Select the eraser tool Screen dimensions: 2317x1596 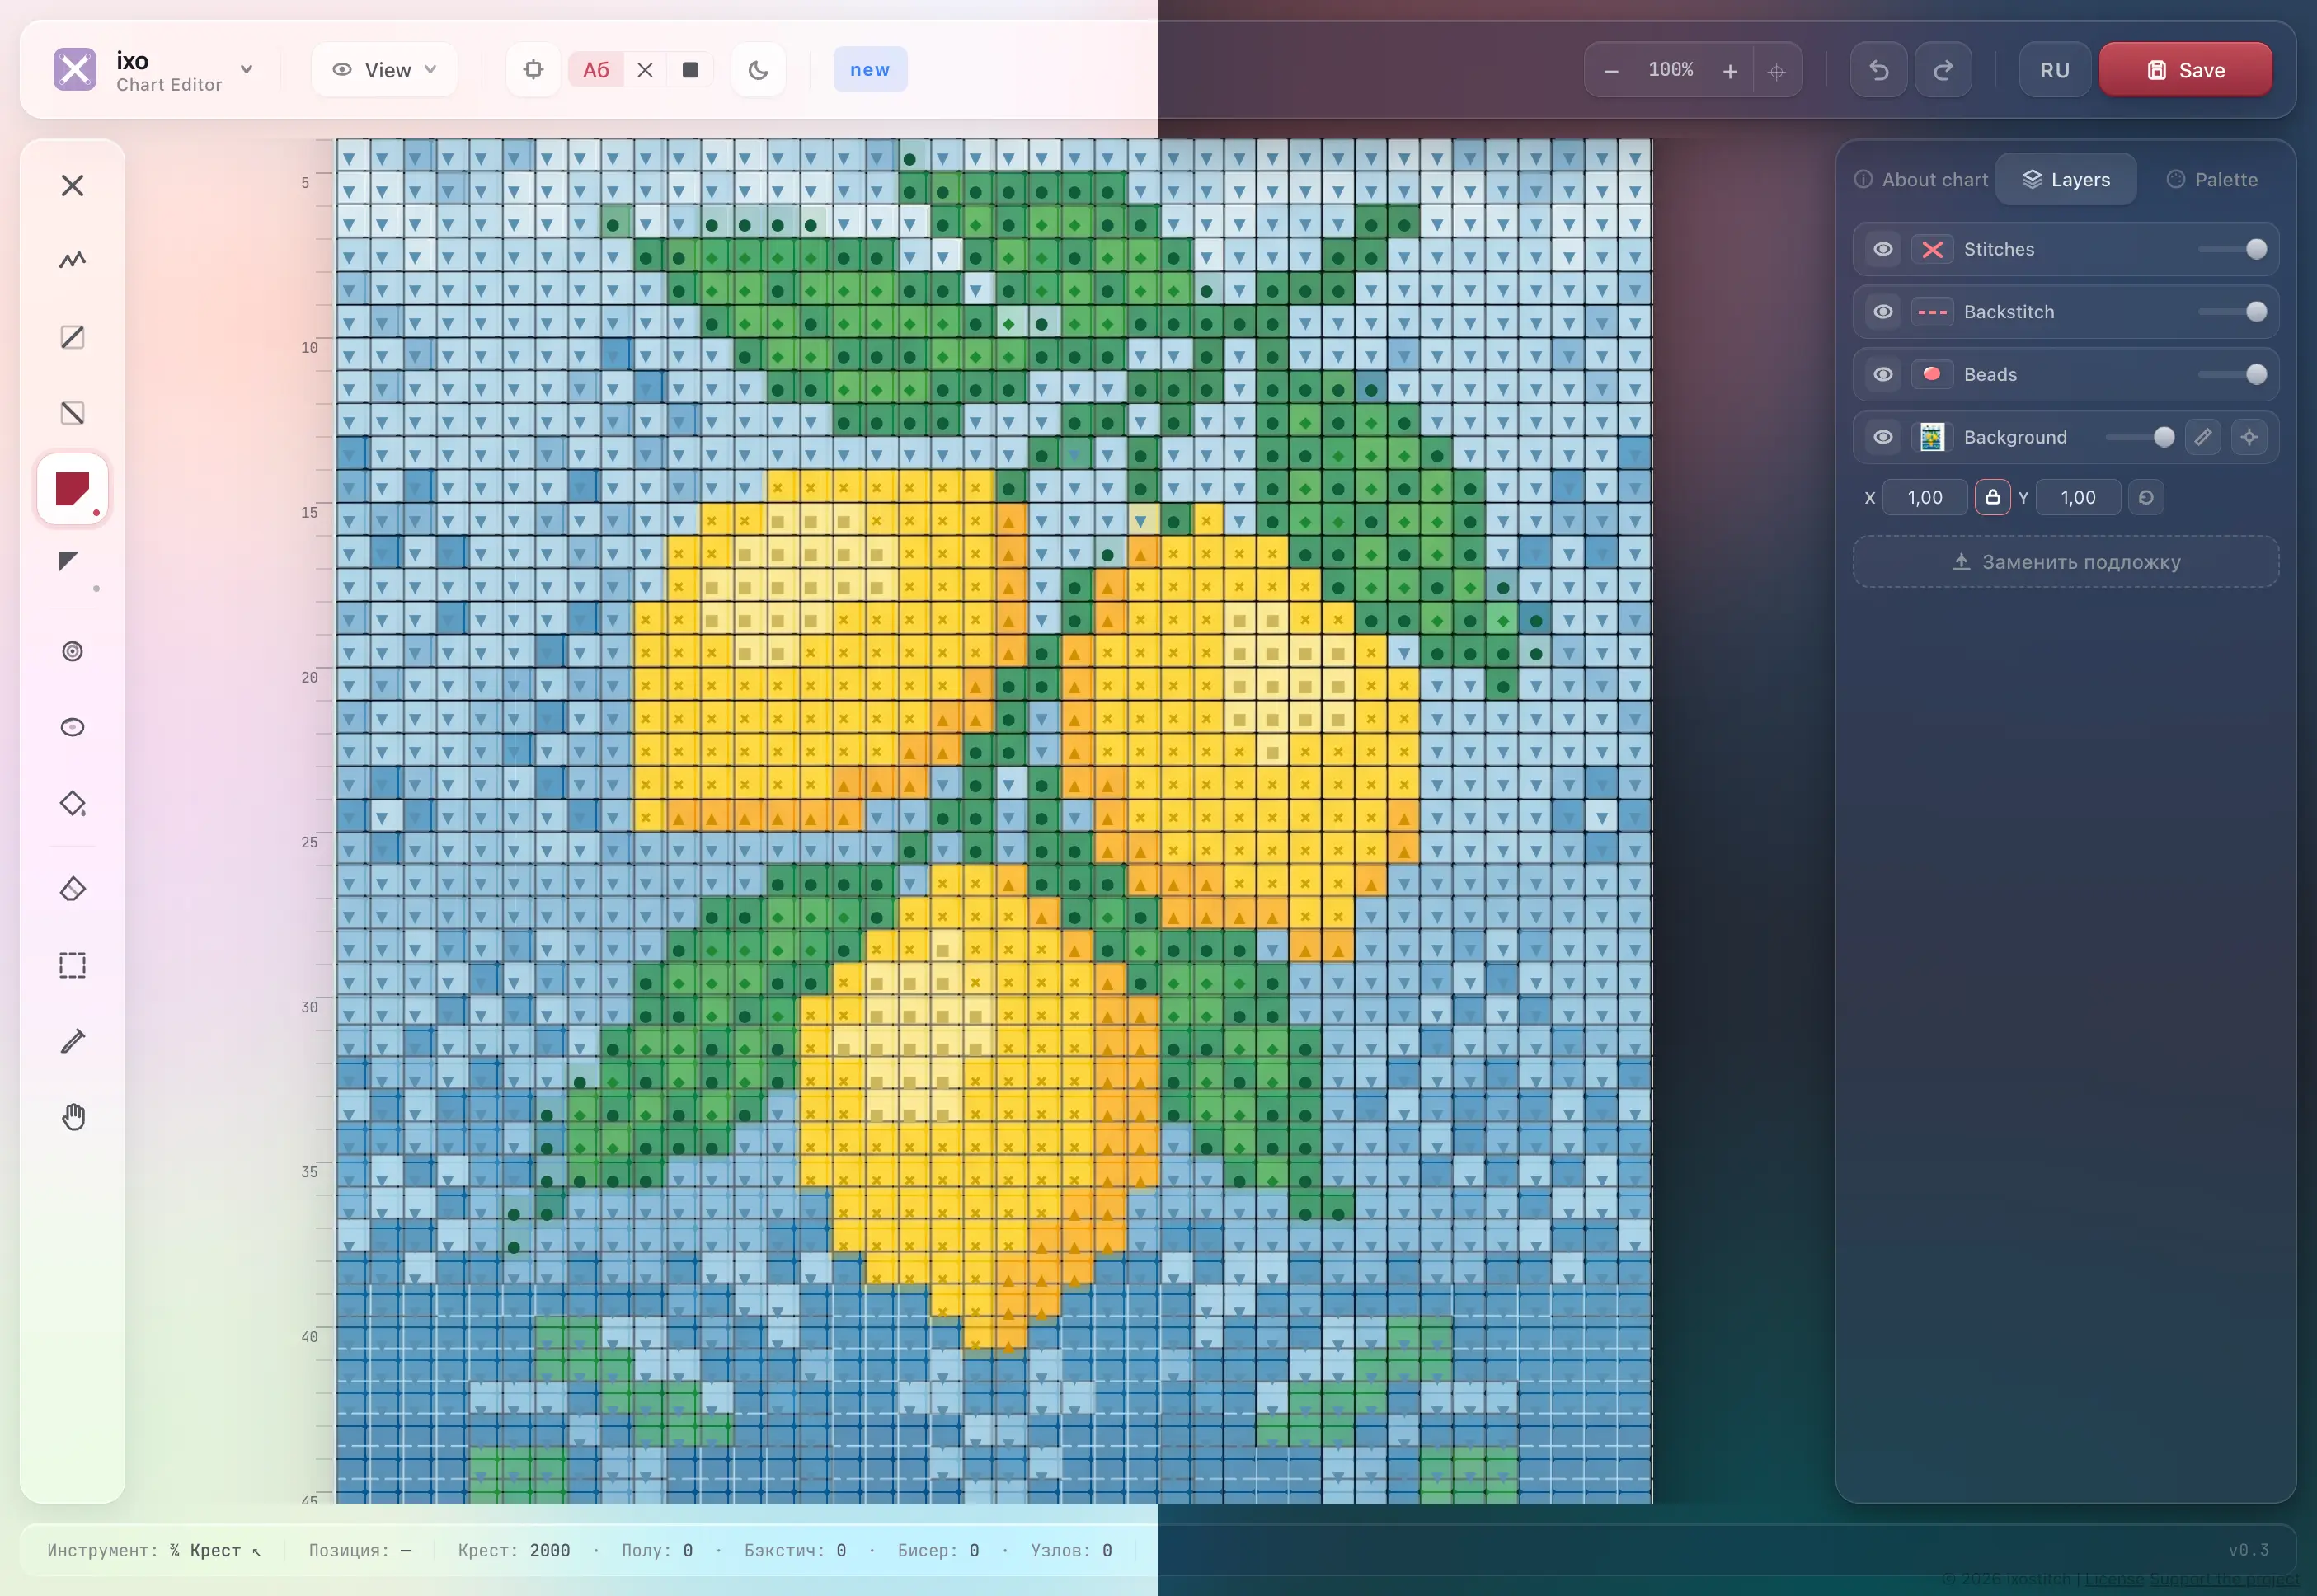pos(72,889)
